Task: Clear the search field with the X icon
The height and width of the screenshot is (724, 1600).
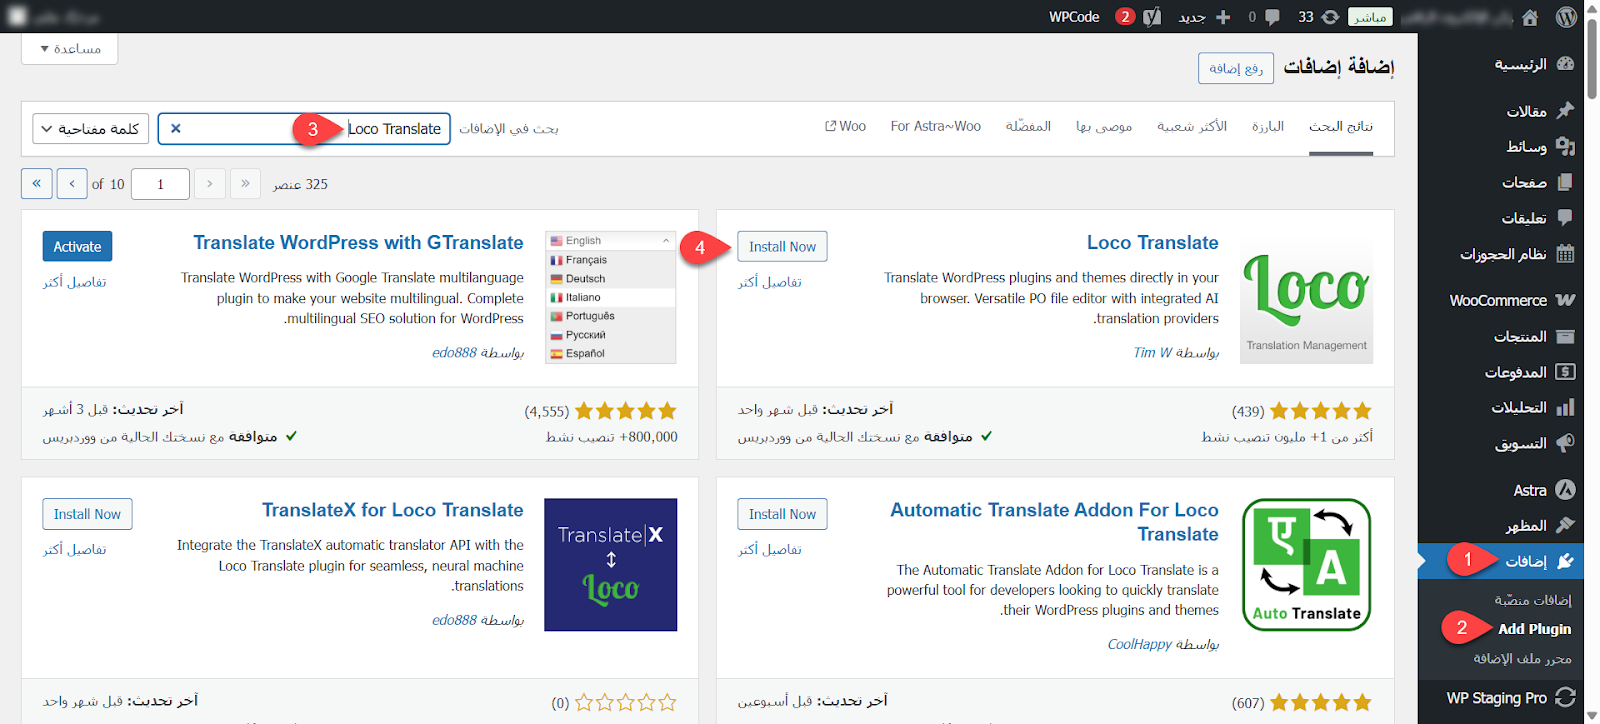Action: point(176,128)
